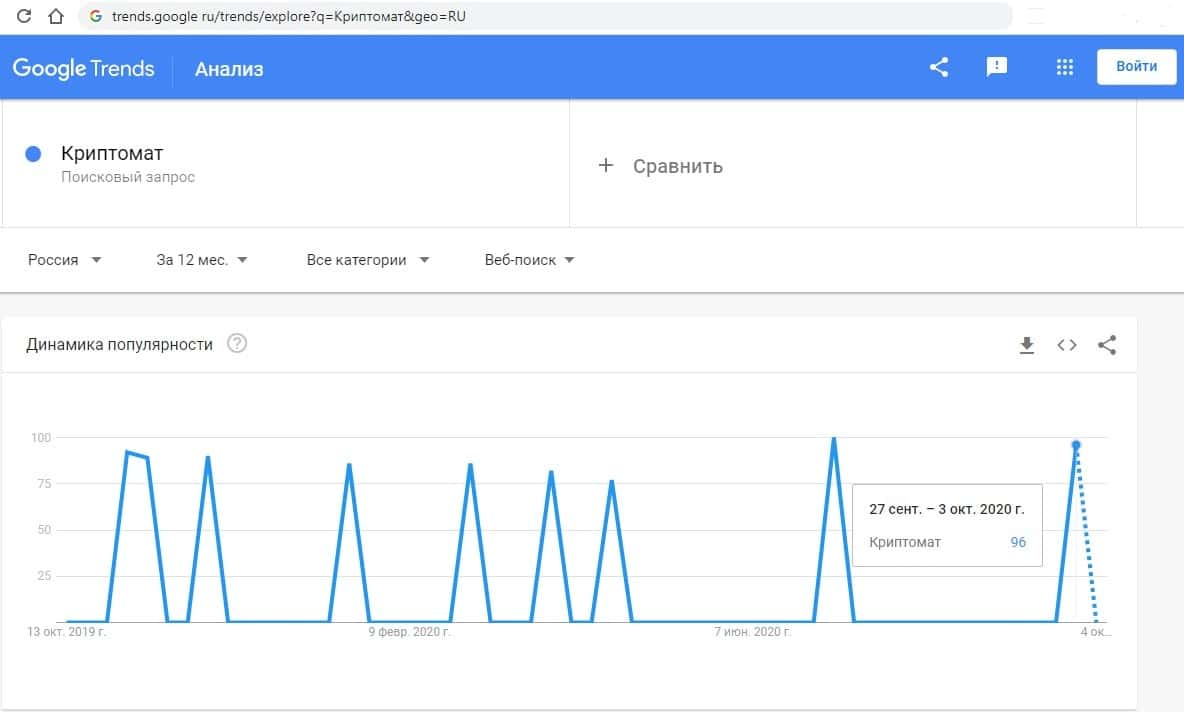
Task: Go to browser home page icon
Action: coord(56,17)
